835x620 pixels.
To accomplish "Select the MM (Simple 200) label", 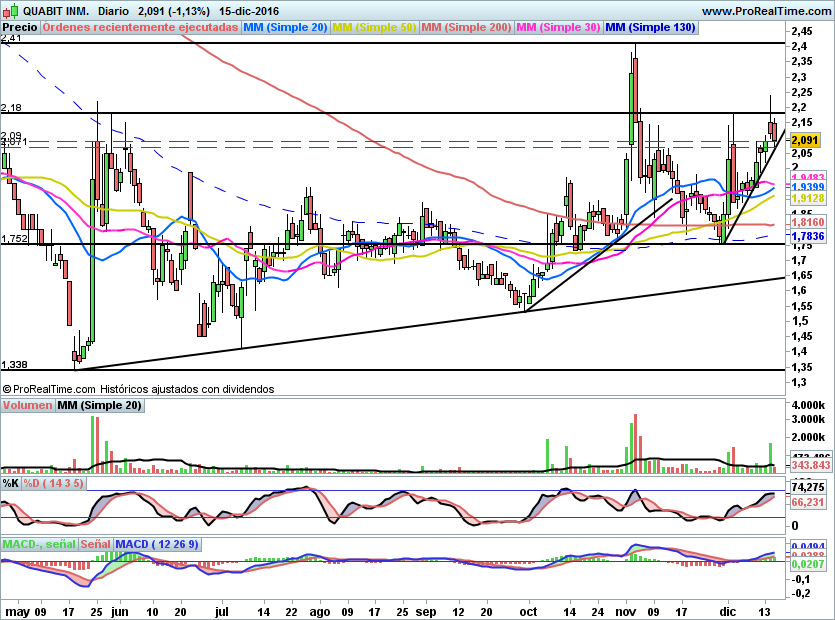I will pos(466,27).
